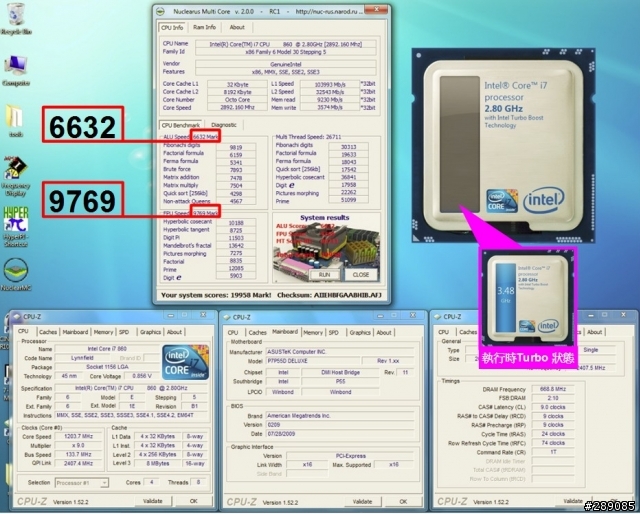This screenshot has height=514, width=640.
Task: Select the CPU Info tab in Nuclearus
Action: (x=172, y=27)
